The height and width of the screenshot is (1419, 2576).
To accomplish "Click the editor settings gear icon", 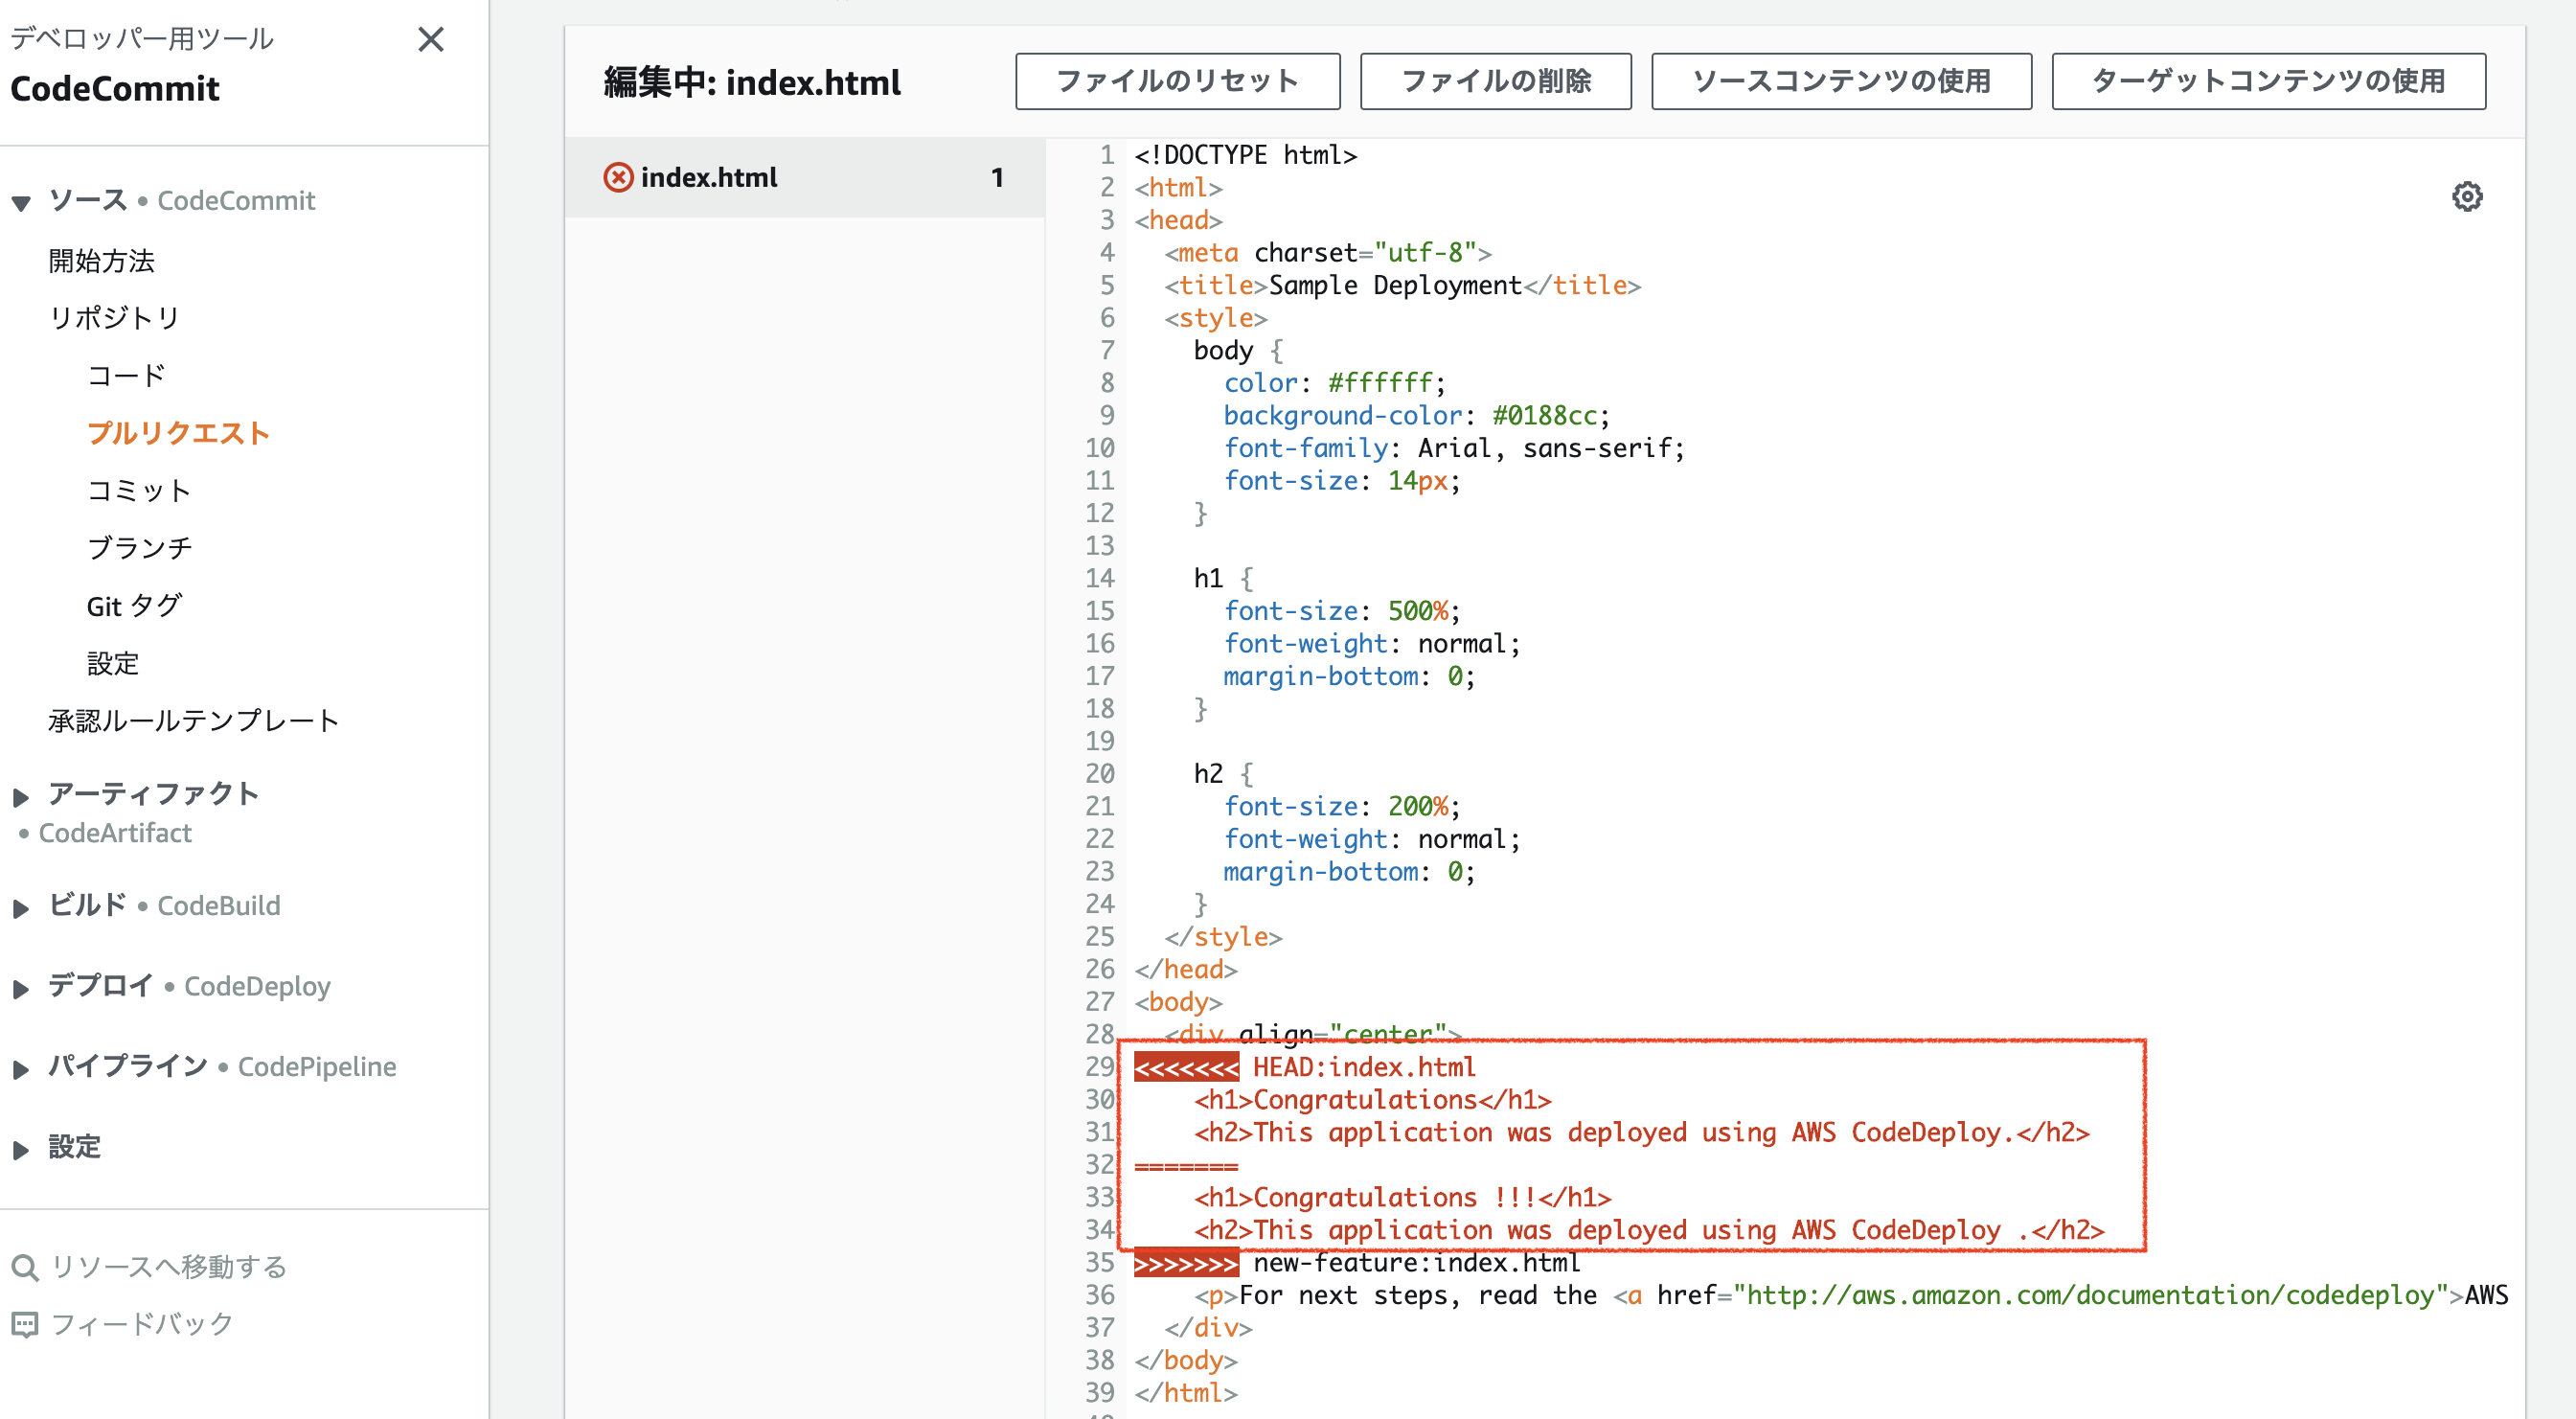I will [2466, 196].
